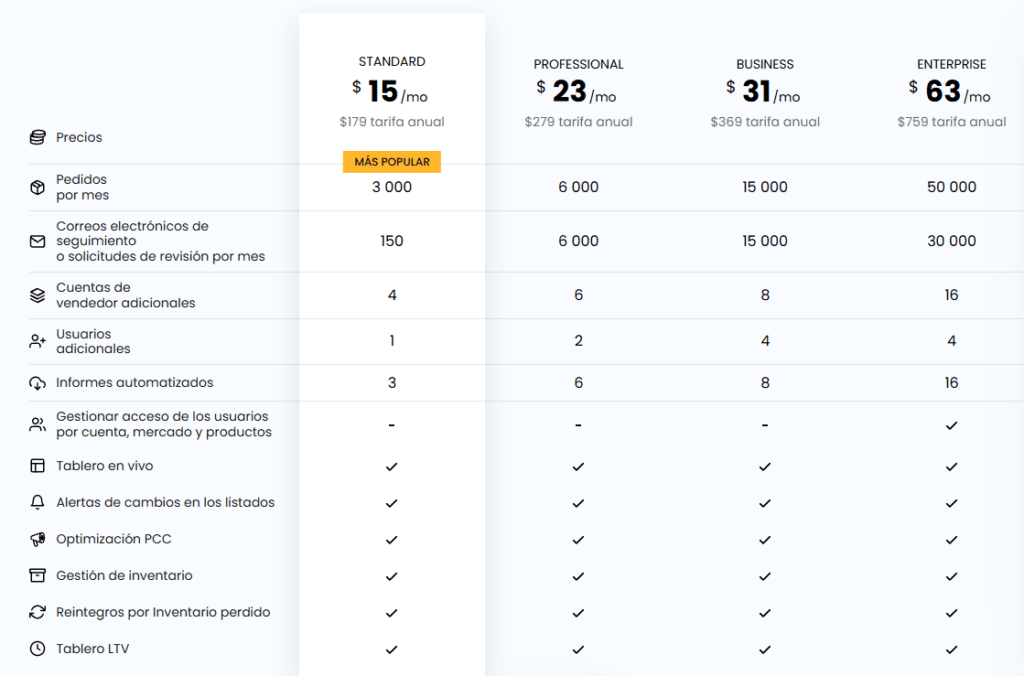Click the Informes automatizados clock icon
Viewport: 1024px width, 676px height.
tap(37, 382)
